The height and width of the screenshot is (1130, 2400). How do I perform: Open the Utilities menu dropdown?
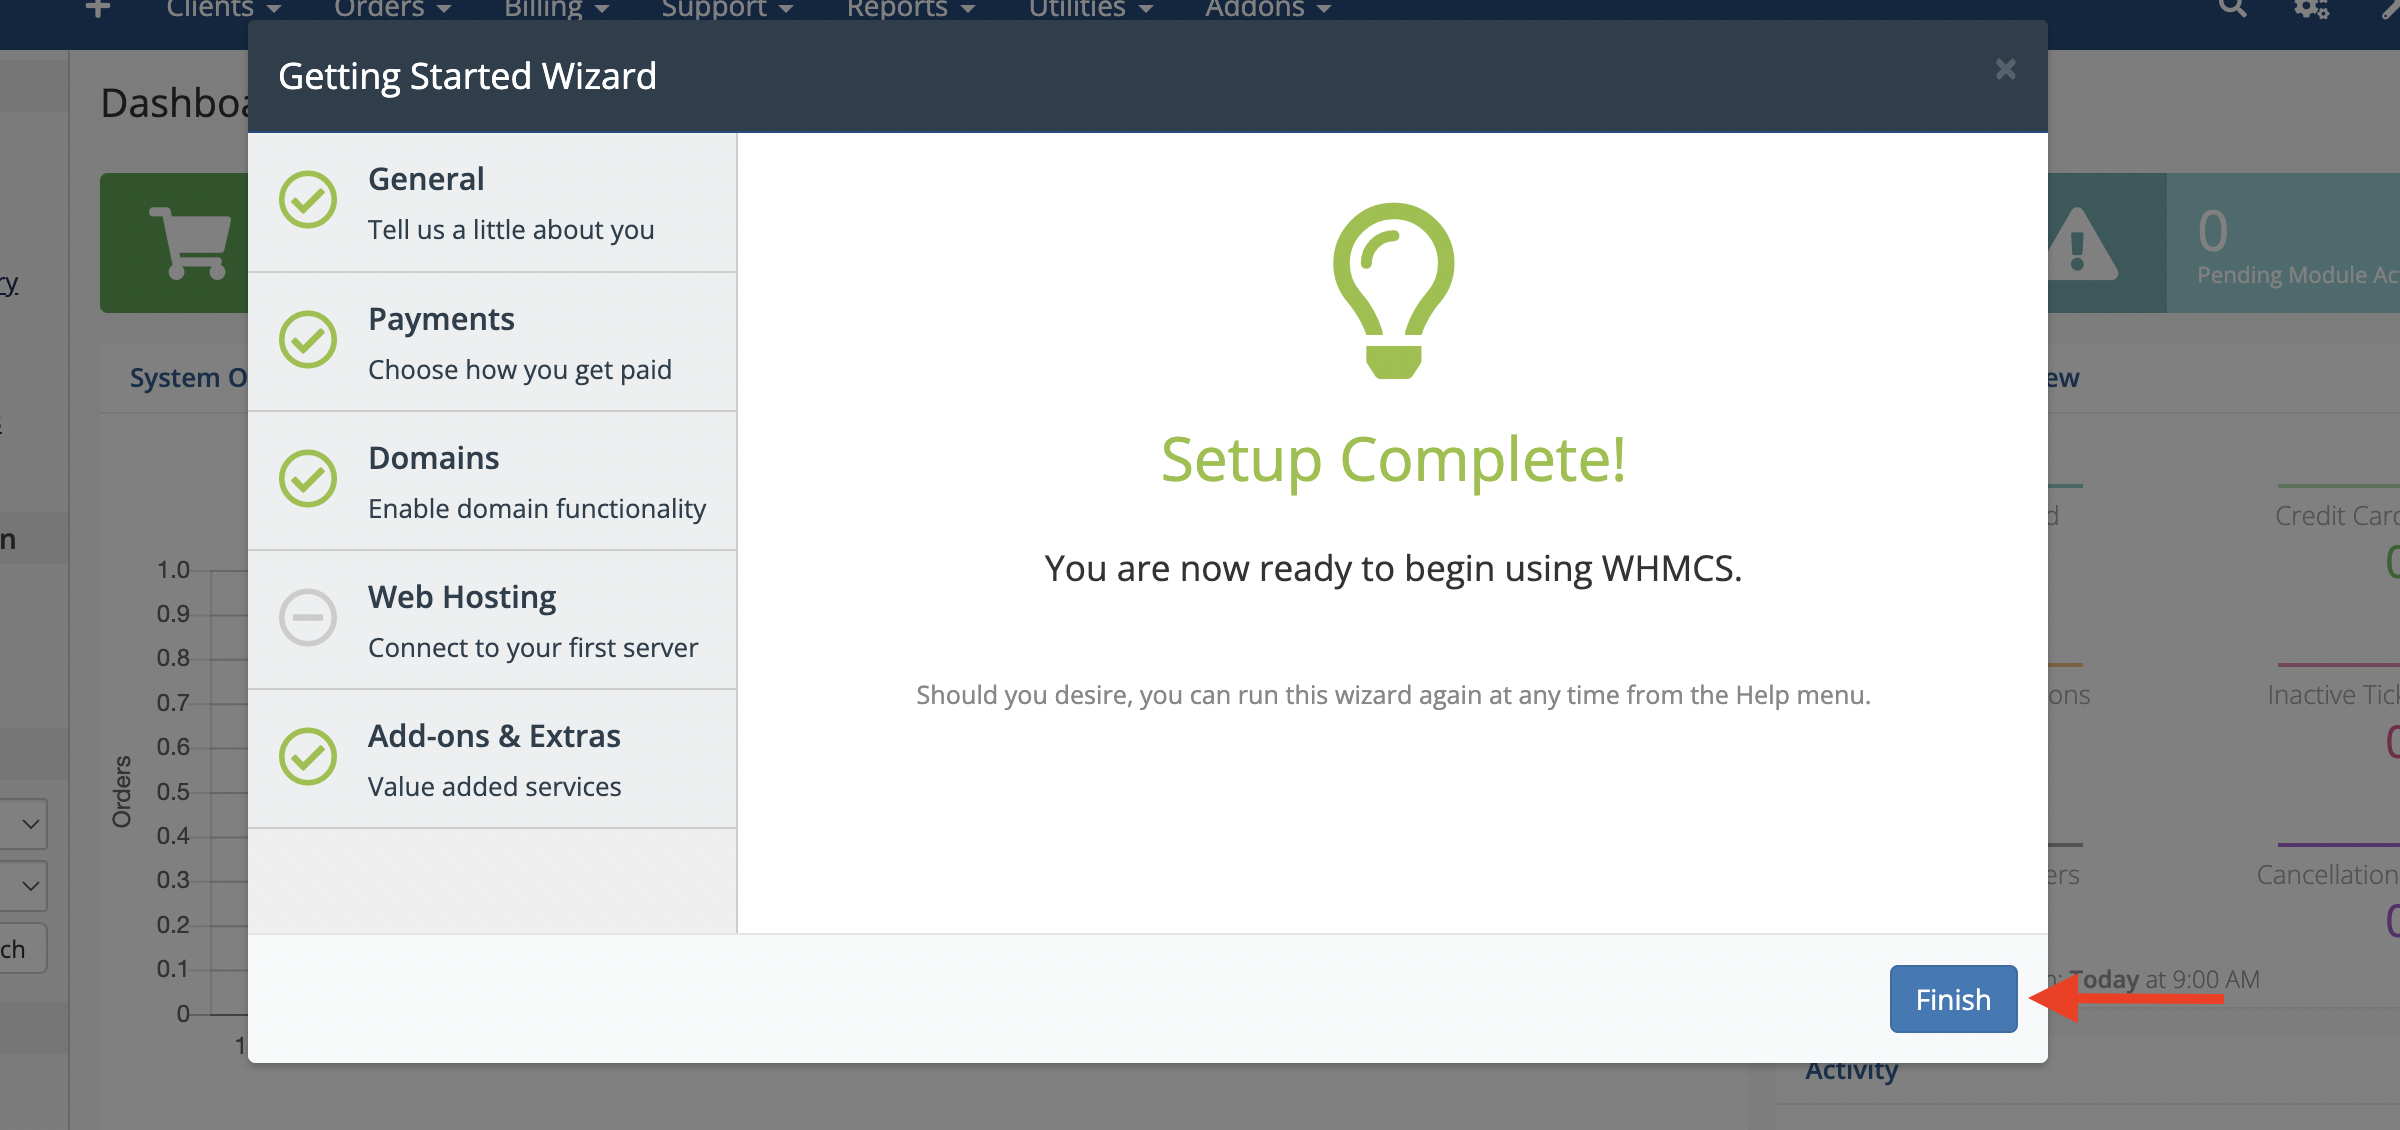(1091, 9)
